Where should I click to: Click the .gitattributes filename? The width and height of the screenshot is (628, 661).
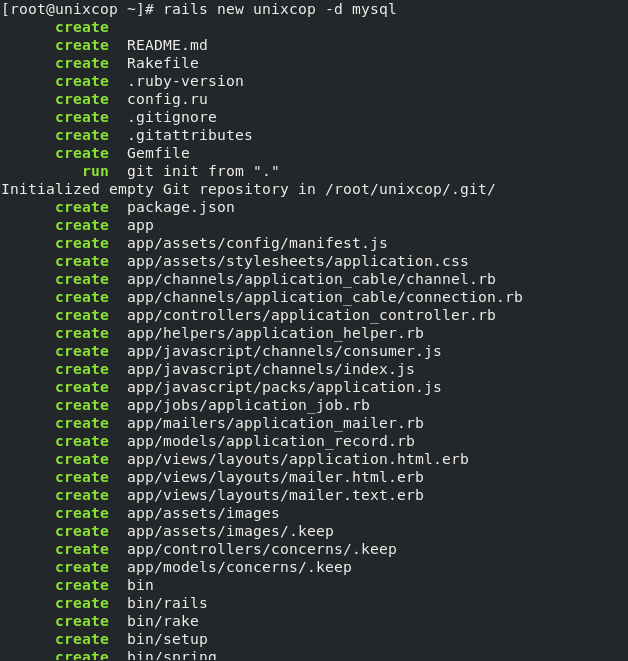pos(190,135)
